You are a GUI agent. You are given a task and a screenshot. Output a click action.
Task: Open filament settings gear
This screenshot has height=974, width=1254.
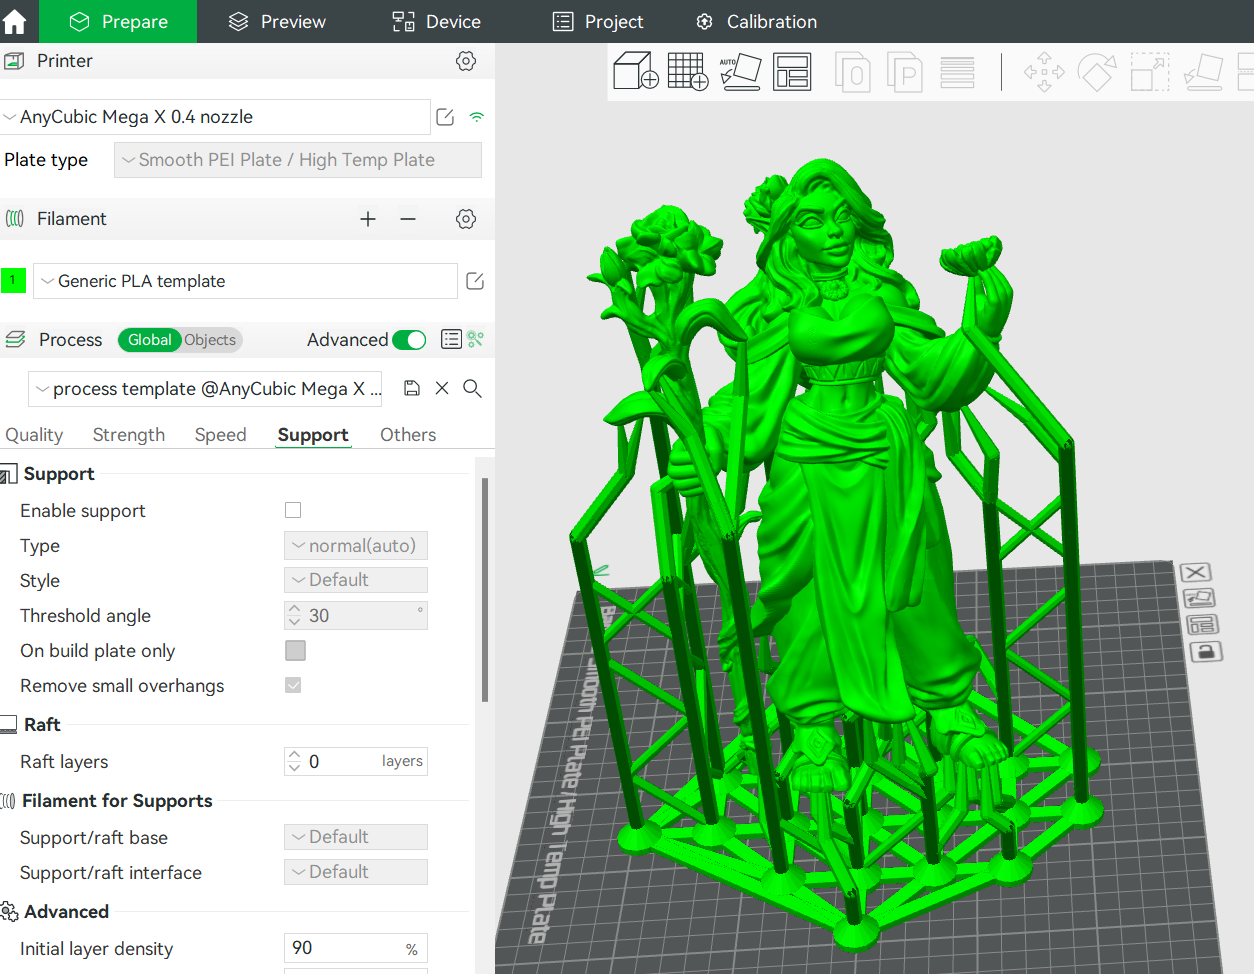point(466,219)
